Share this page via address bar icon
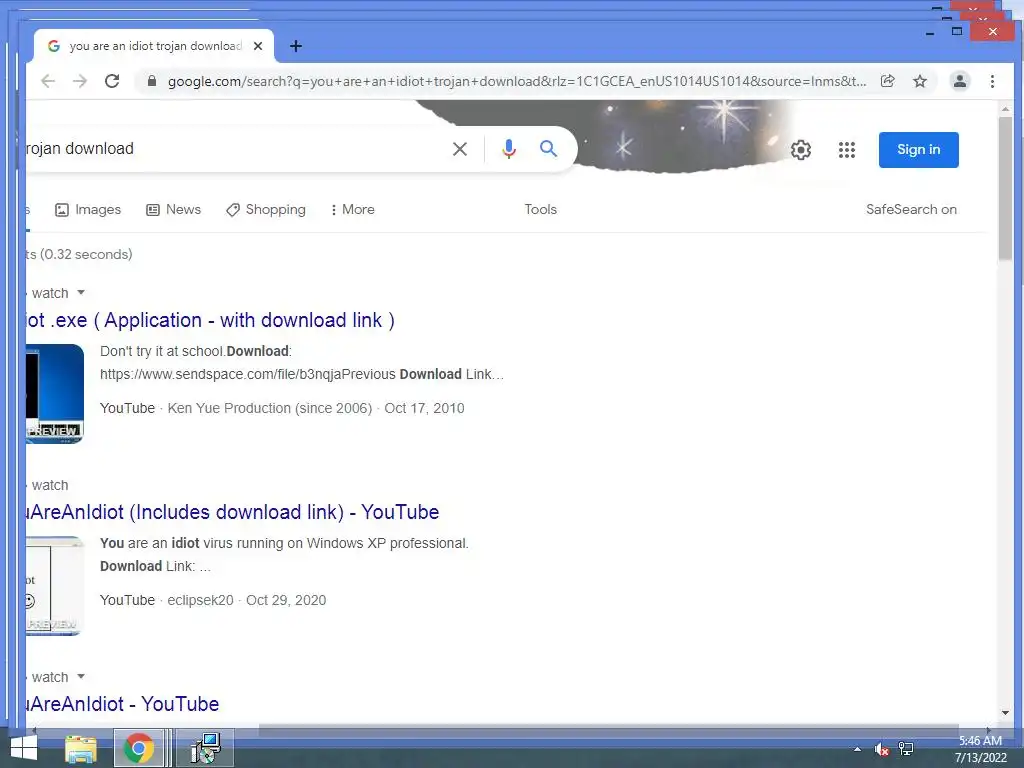1024x768 pixels. (x=888, y=81)
